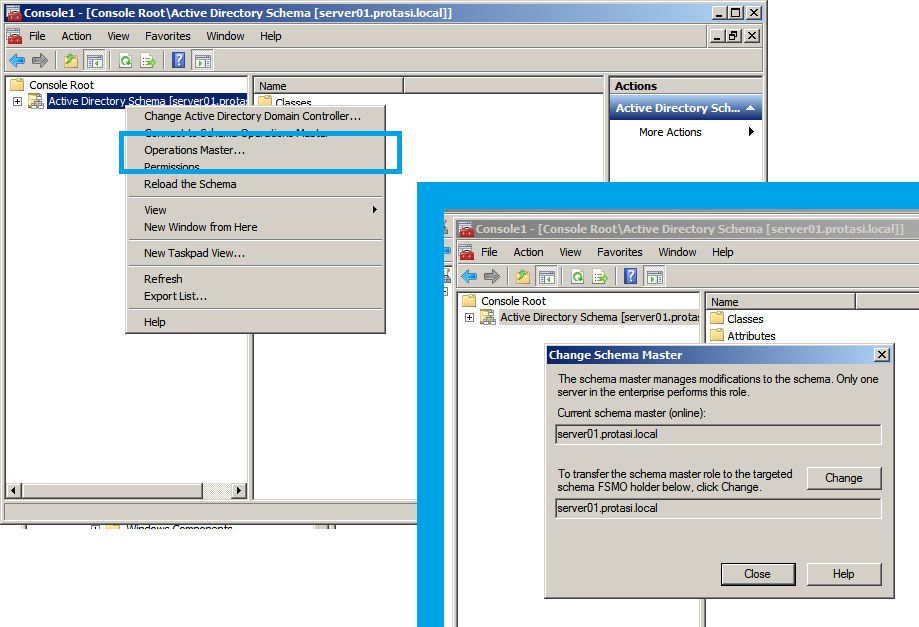The height and width of the screenshot is (627, 919).
Task: Click Export List icon in first console toolbar
Action: coord(148,60)
